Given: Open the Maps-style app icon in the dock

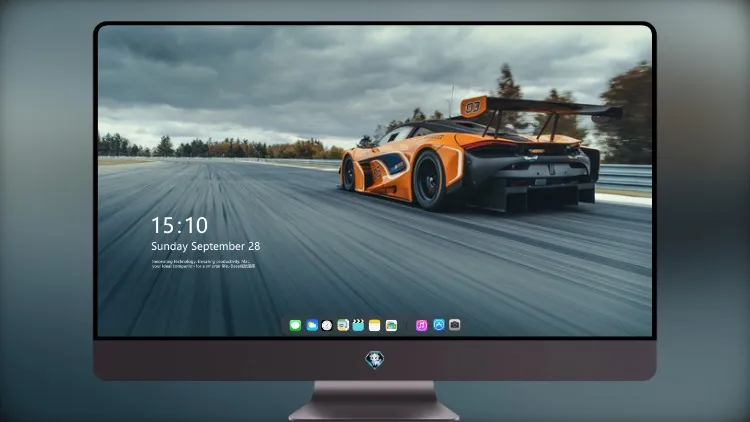Looking at the screenshot, I should (343, 325).
